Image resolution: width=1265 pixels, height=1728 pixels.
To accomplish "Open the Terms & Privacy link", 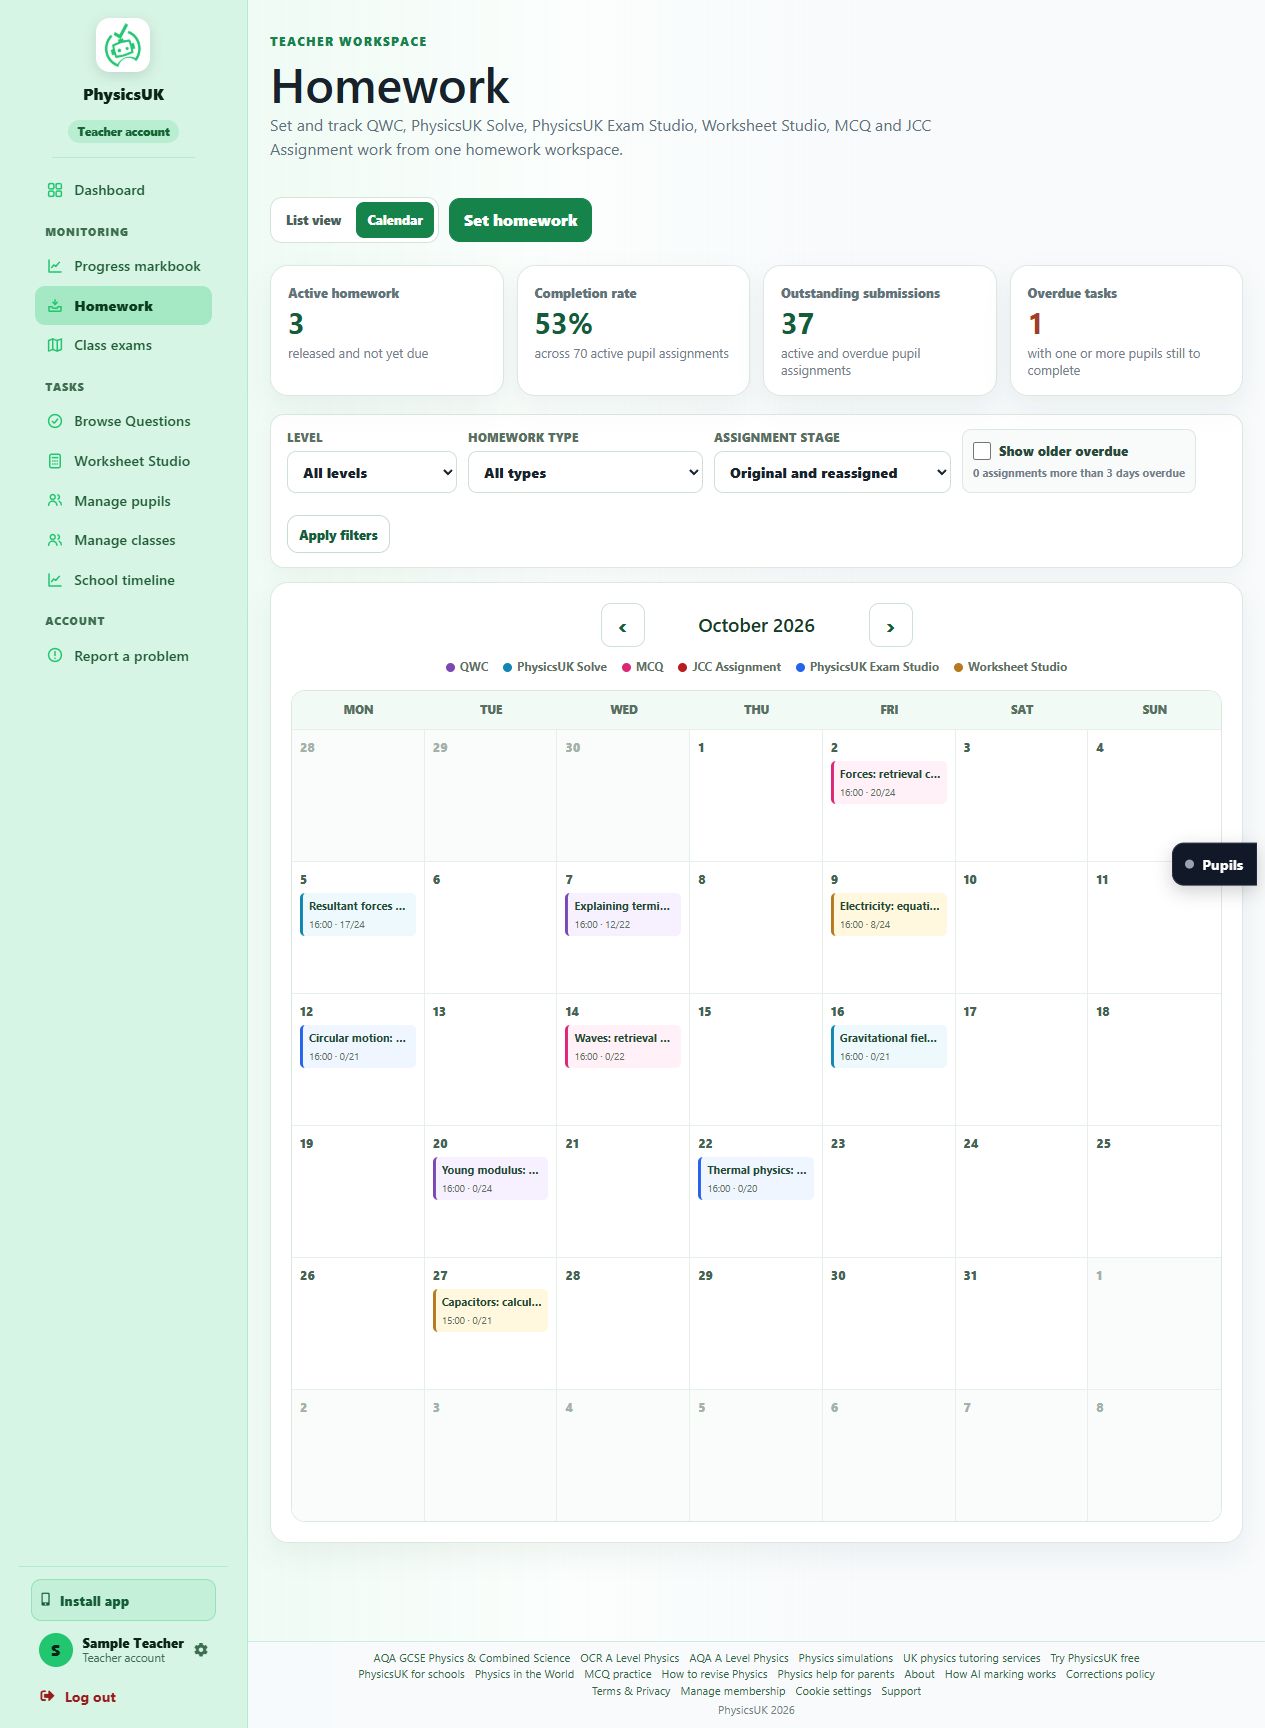I will (631, 1691).
